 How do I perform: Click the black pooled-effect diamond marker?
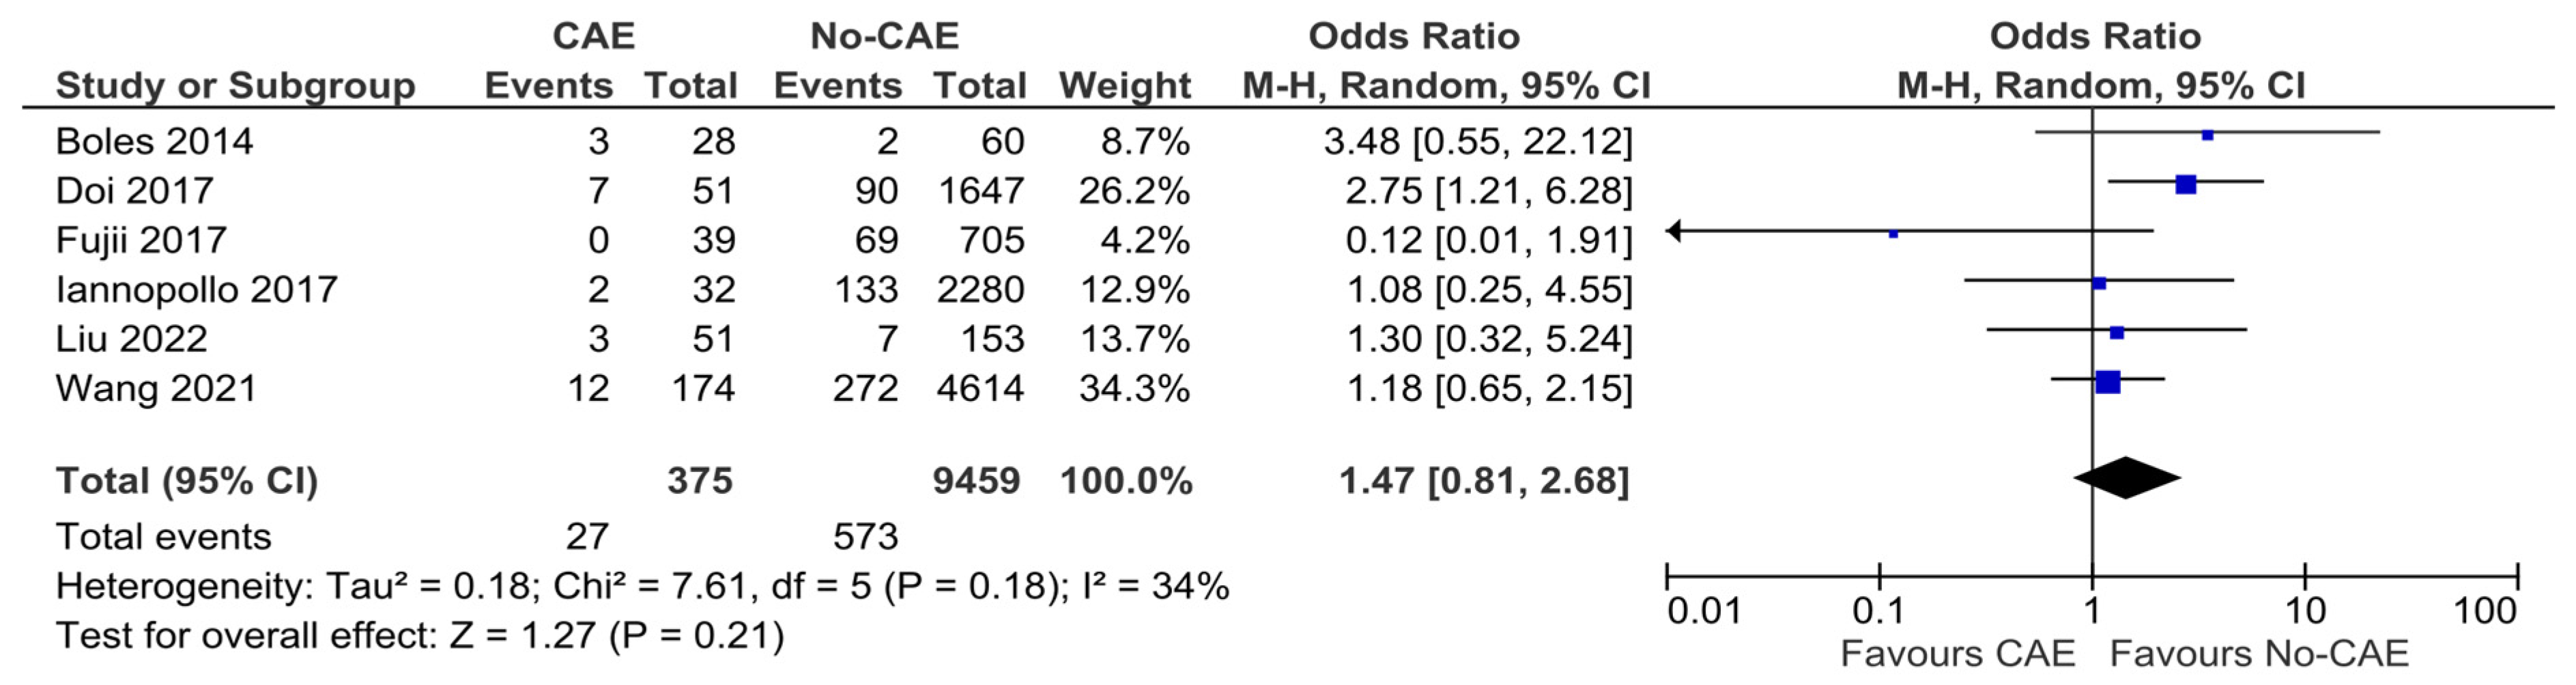click(2127, 478)
